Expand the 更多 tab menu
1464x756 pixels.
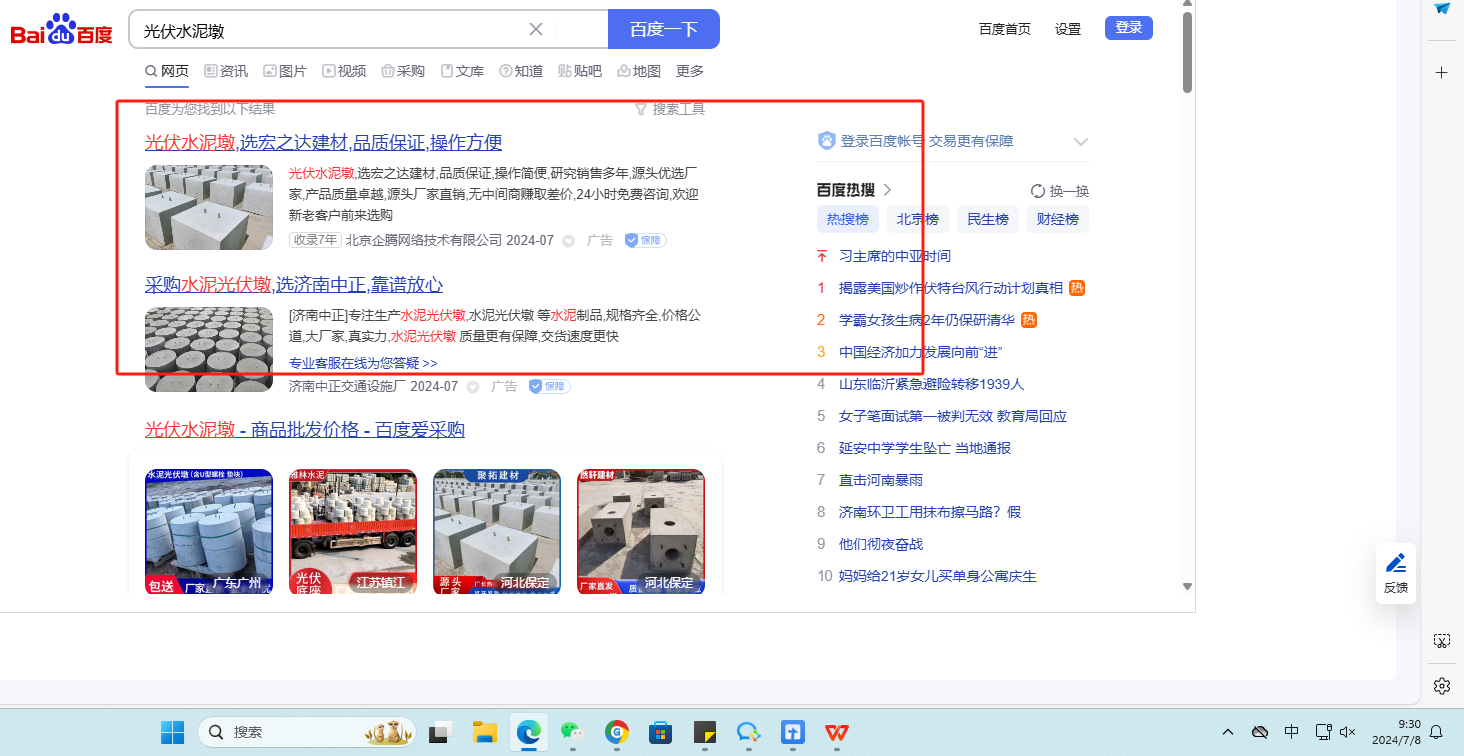[690, 71]
